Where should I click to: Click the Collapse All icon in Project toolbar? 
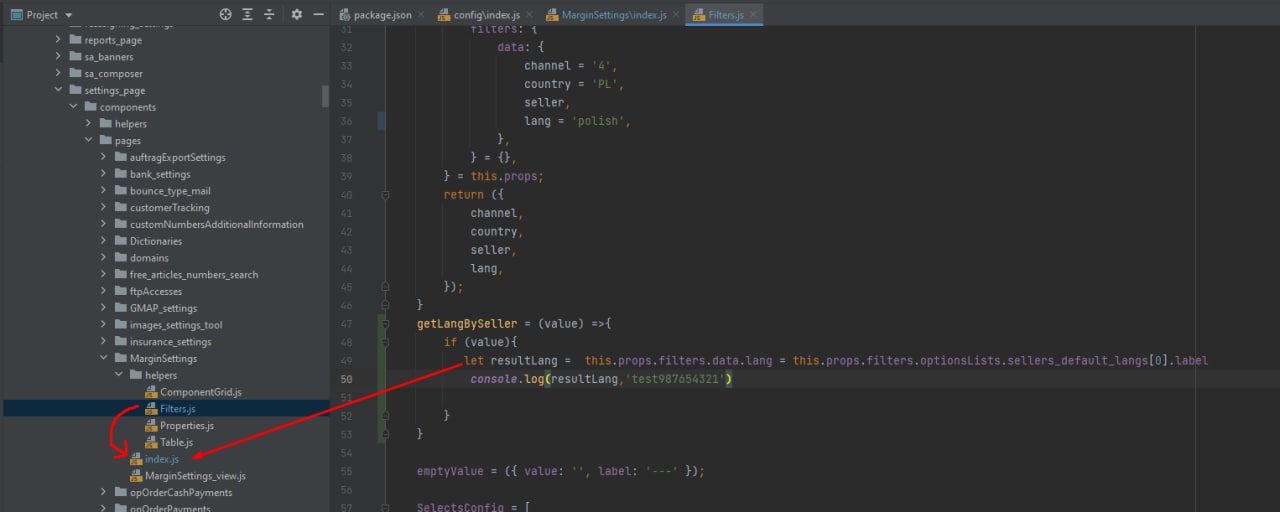269,15
